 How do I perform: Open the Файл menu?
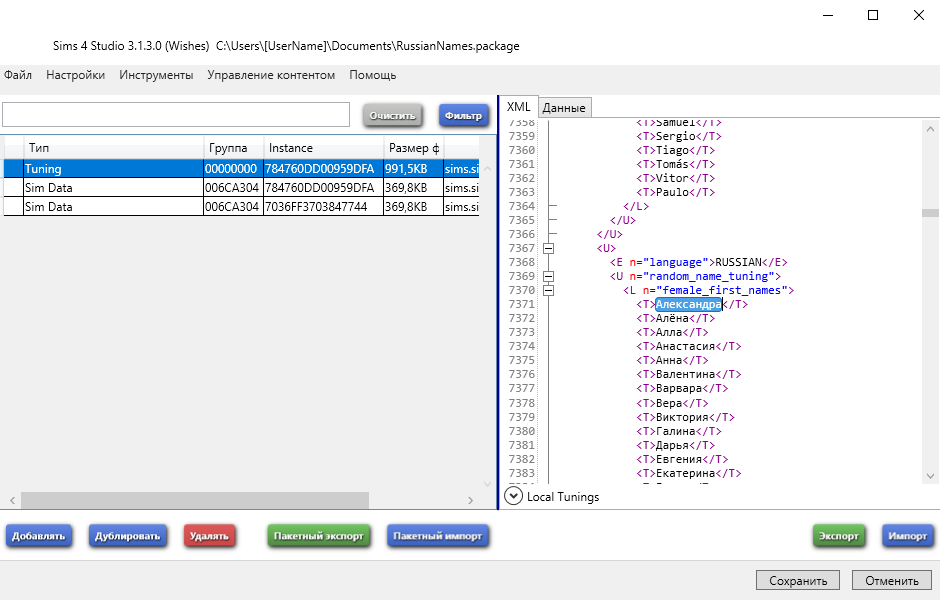[x=18, y=75]
